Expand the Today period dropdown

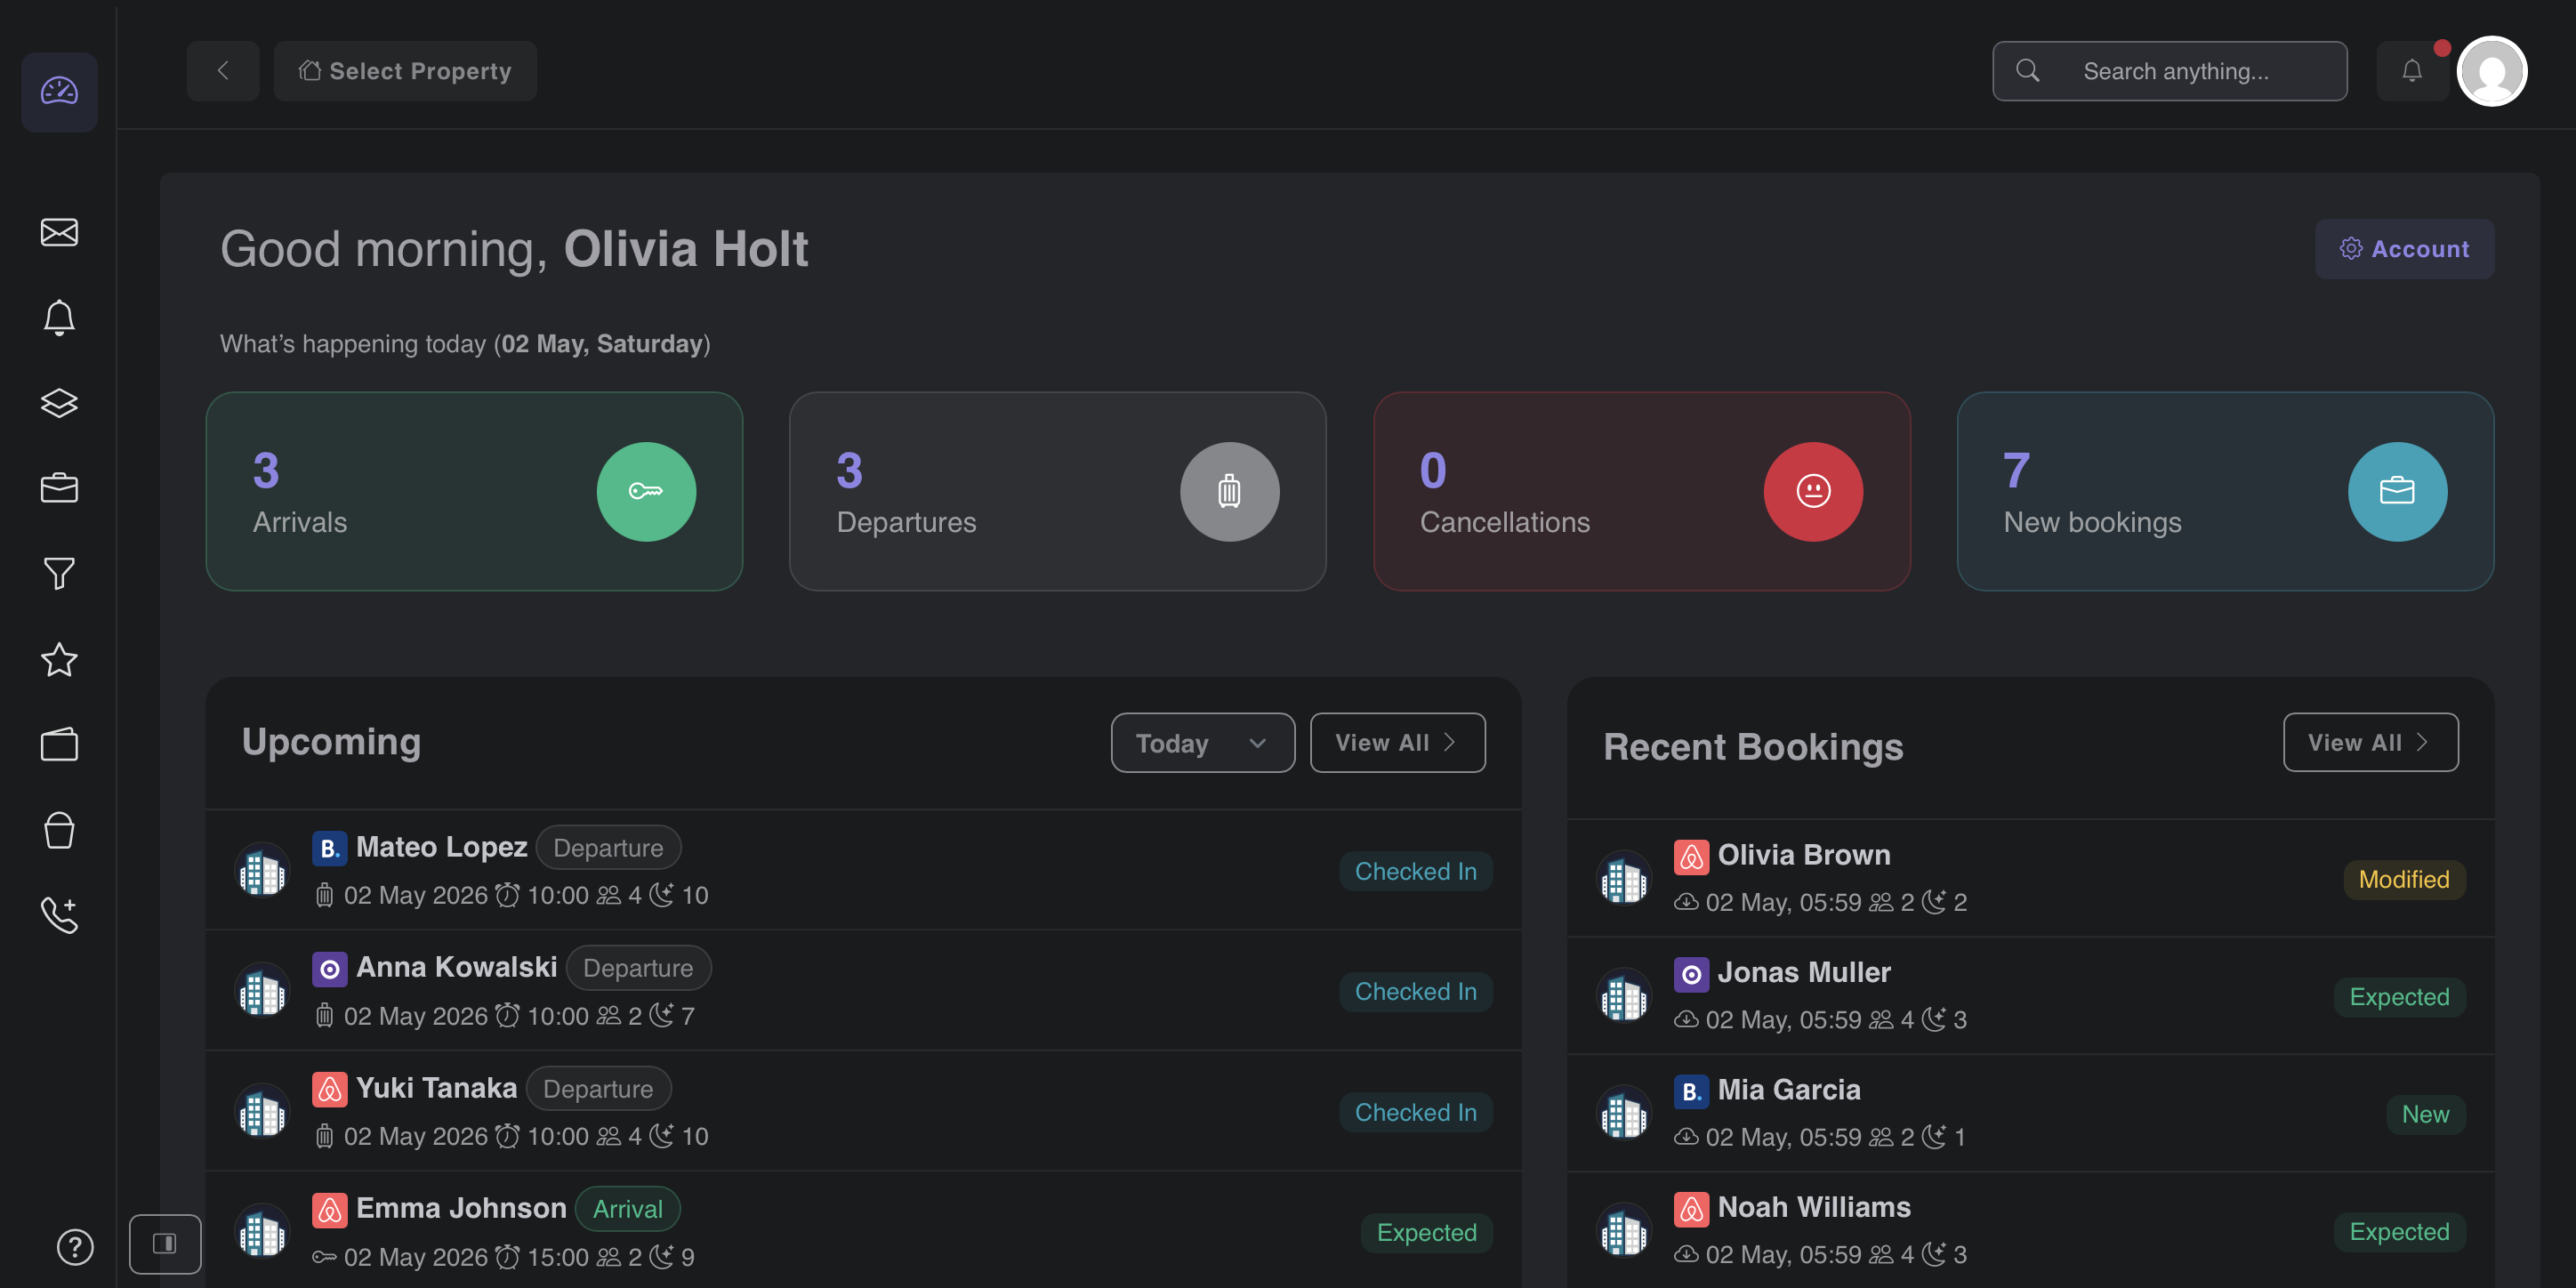pyautogui.click(x=1203, y=742)
